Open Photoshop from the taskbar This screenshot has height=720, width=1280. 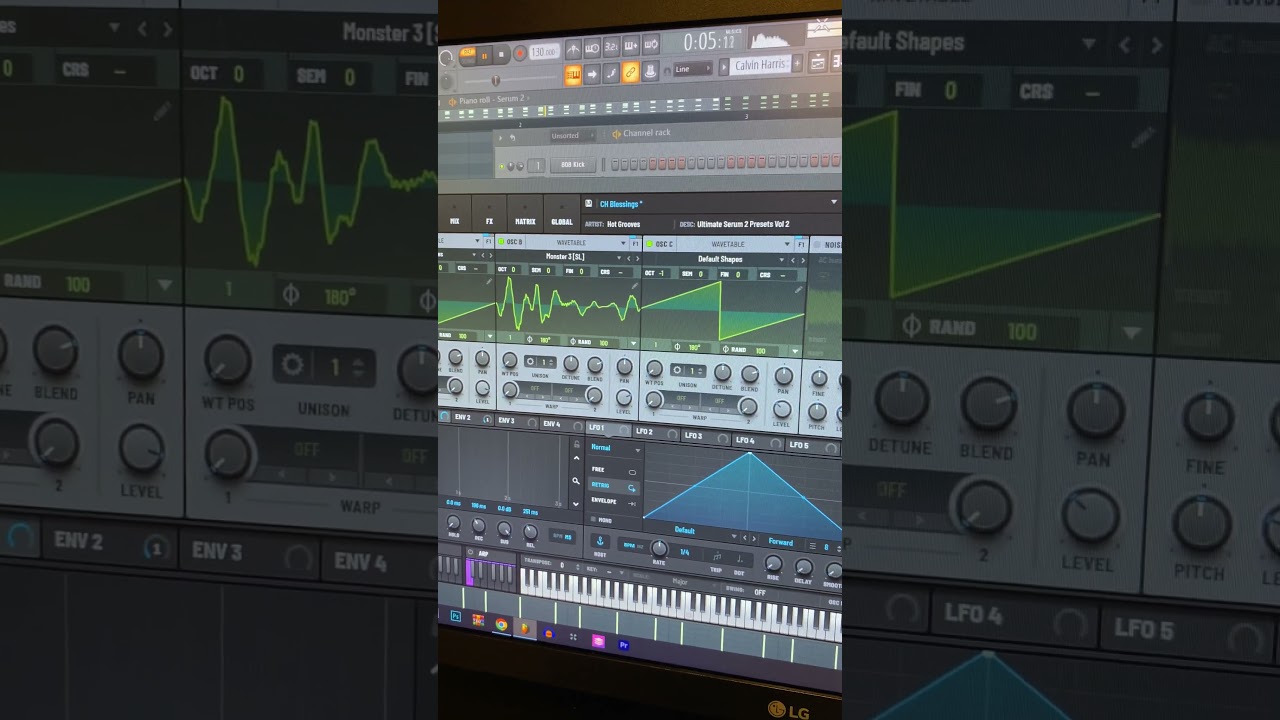455,616
